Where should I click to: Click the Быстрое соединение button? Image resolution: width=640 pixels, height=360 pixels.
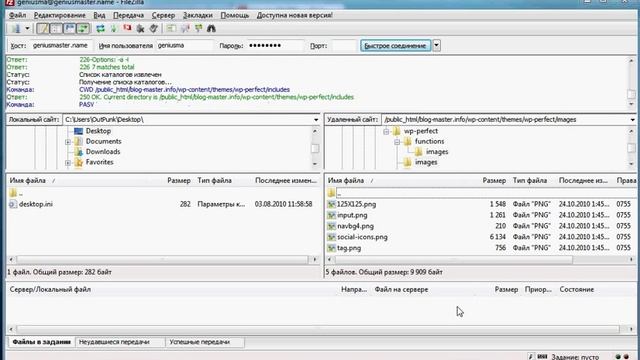(x=395, y=46)
